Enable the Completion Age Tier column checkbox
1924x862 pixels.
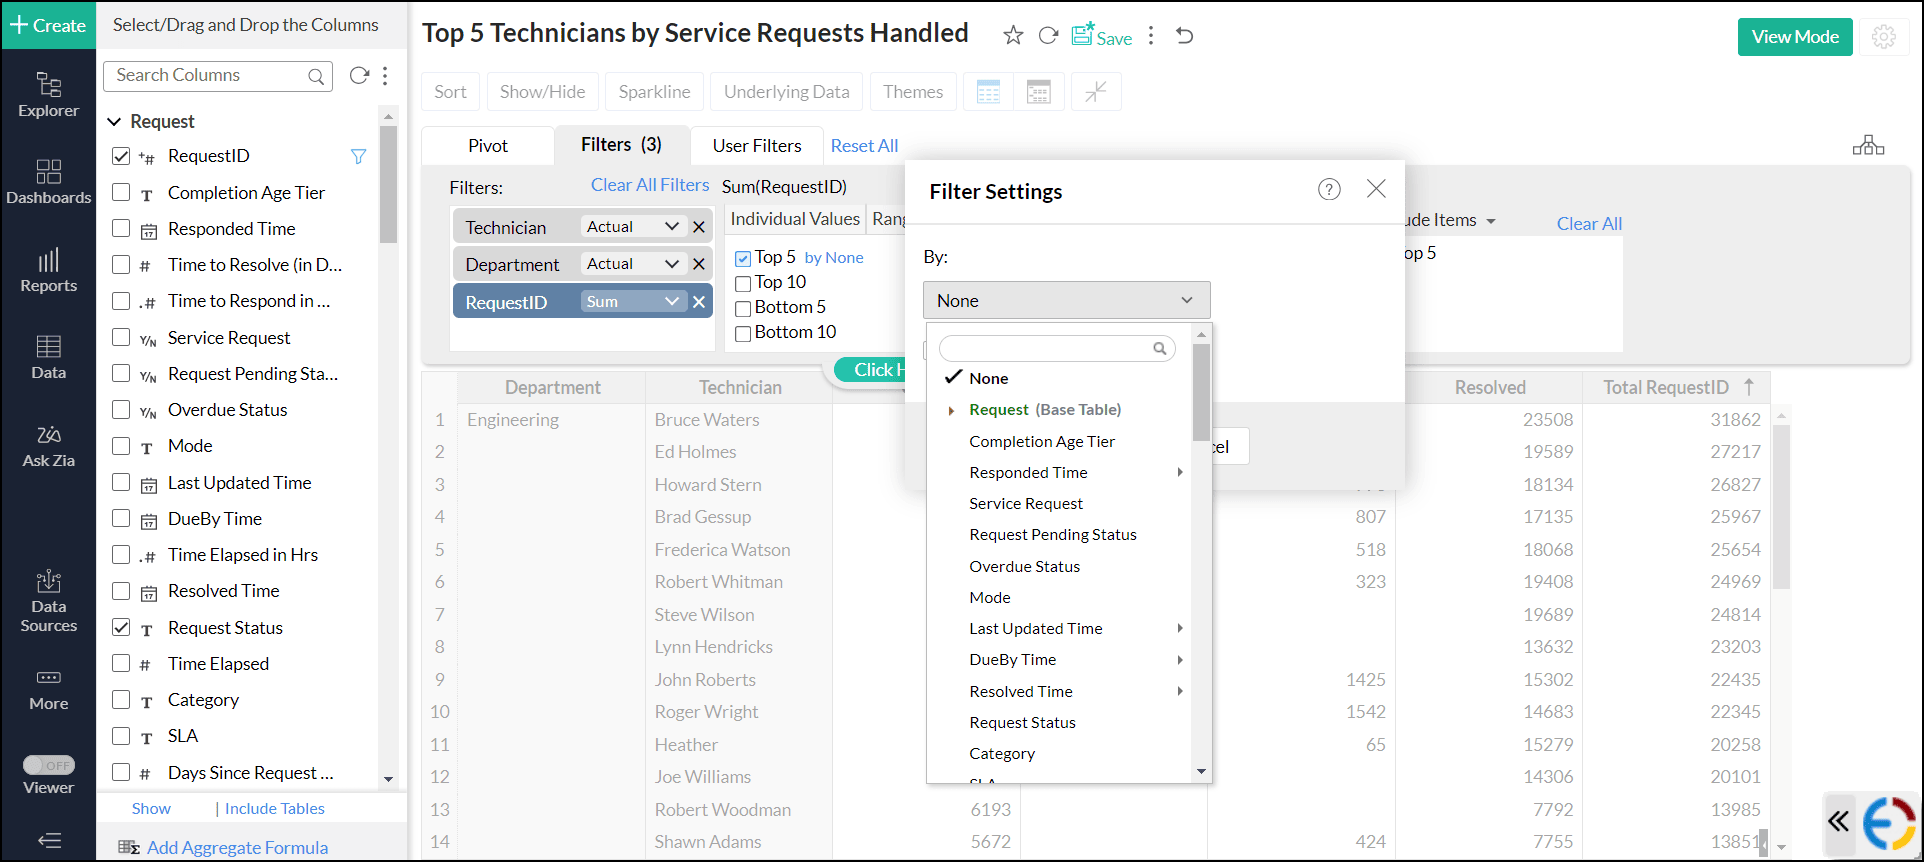pos(121,192)
